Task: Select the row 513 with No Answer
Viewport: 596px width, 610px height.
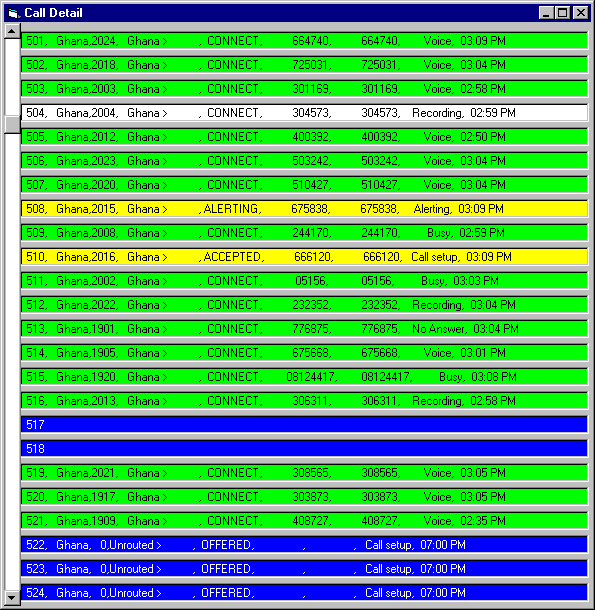Action: 304,329
